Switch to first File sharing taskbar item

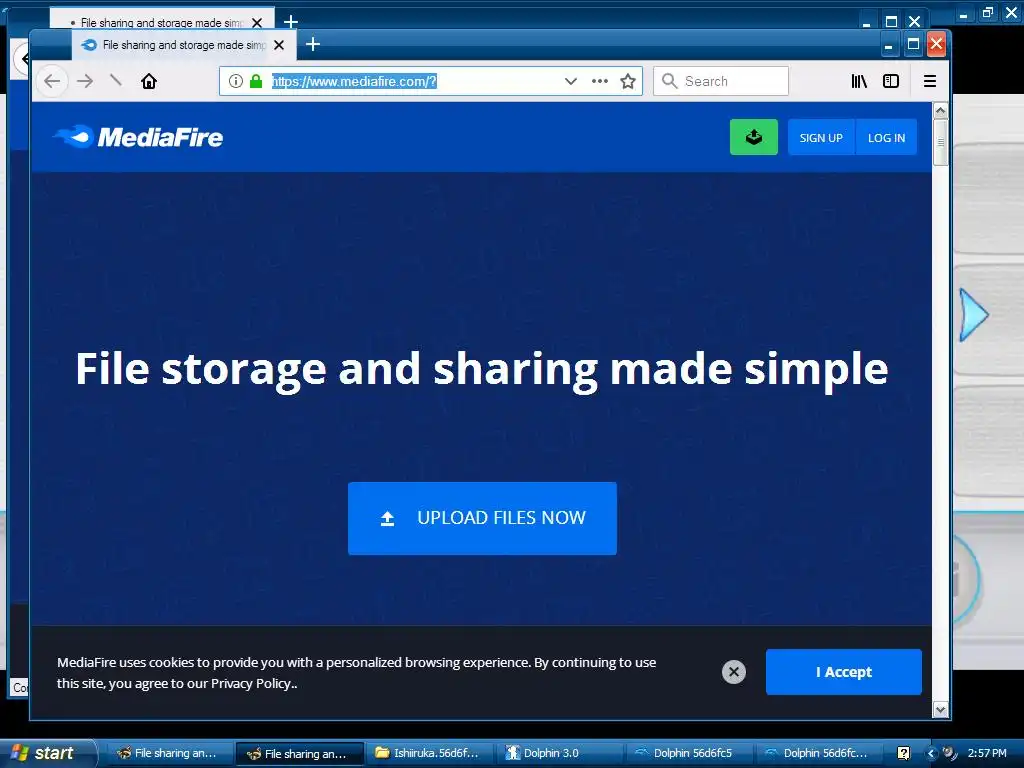pos(168,753)
